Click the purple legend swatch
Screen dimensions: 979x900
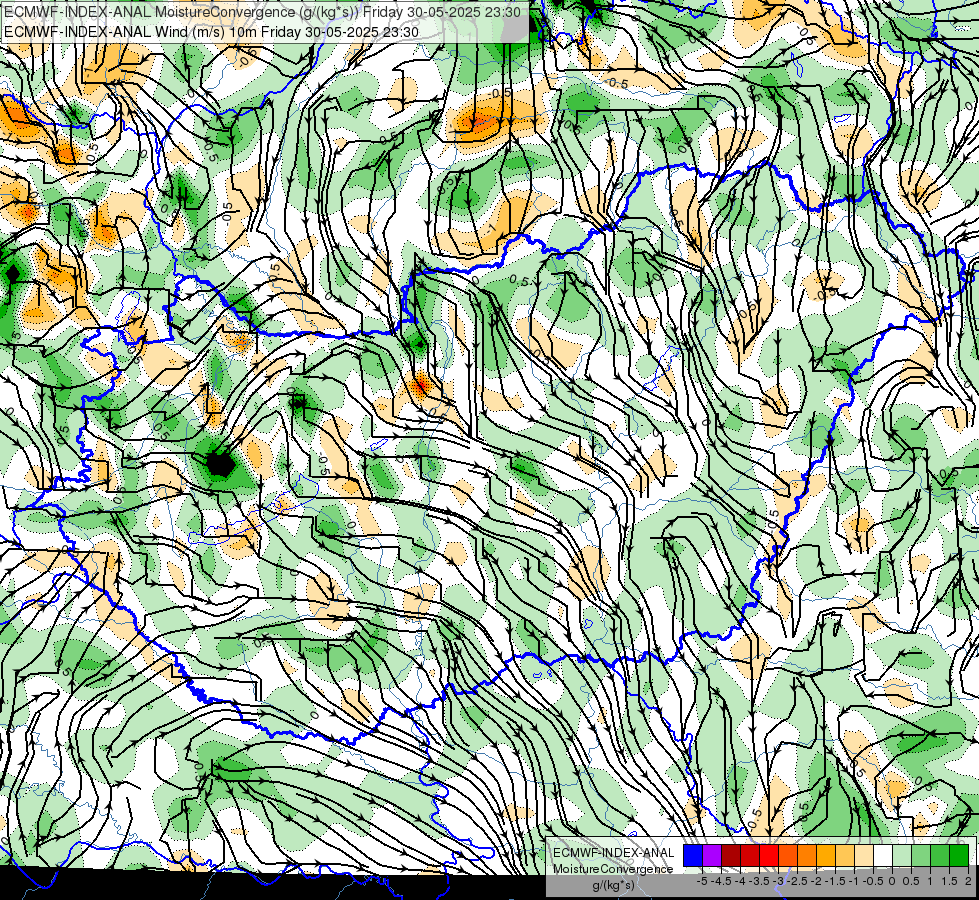pyautogui.click(x=712, y=855)
